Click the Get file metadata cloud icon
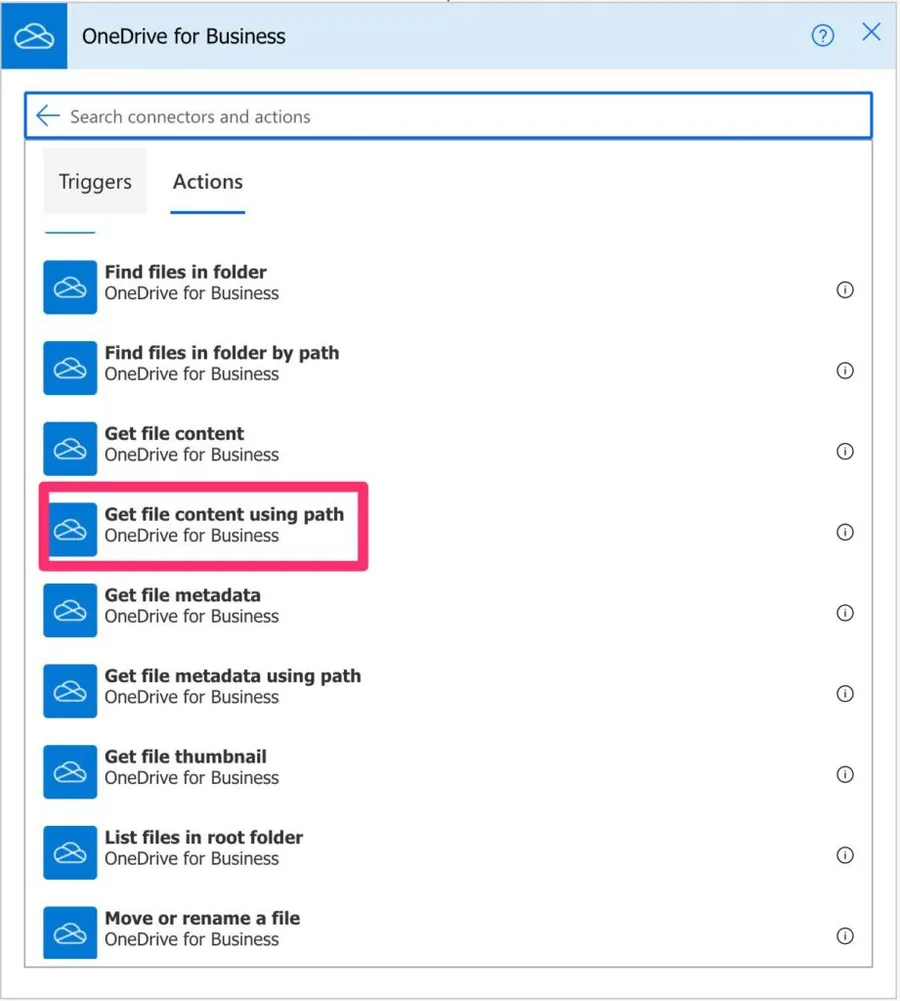The height and width of the screenshot is (1001, 900). pos(70,611)
